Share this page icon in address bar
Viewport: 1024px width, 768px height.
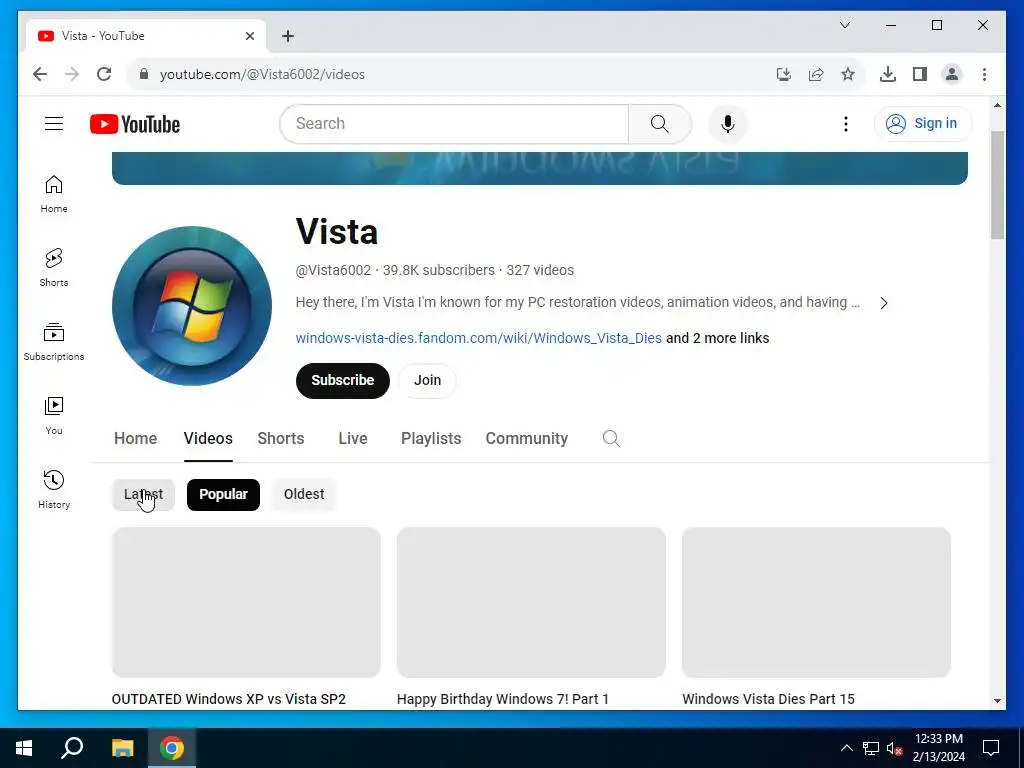pos(816,74)
